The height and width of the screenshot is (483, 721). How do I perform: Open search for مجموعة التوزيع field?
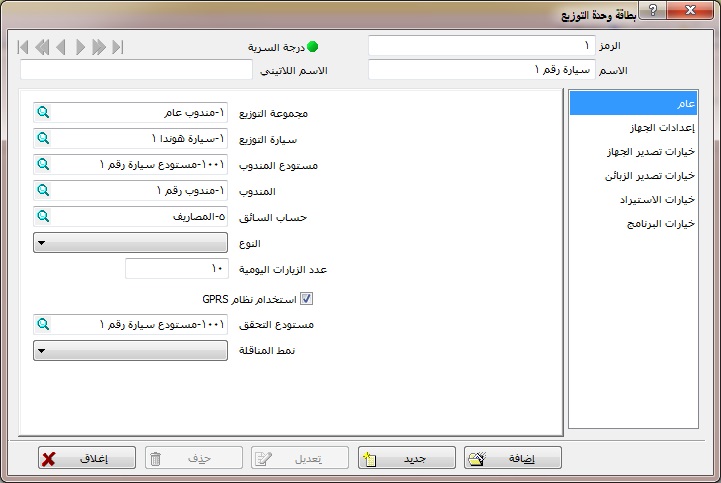pyautogui.click(x=43, y=113)
